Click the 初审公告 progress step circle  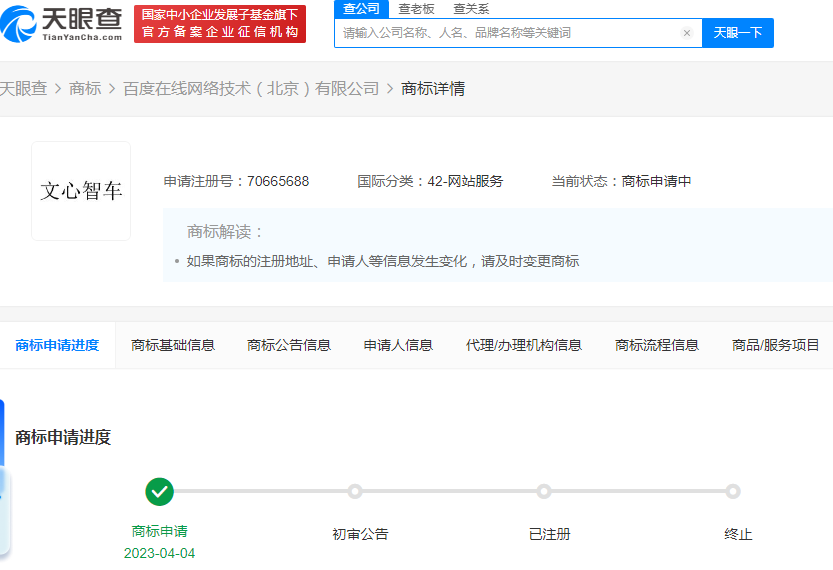pos(355,491)
